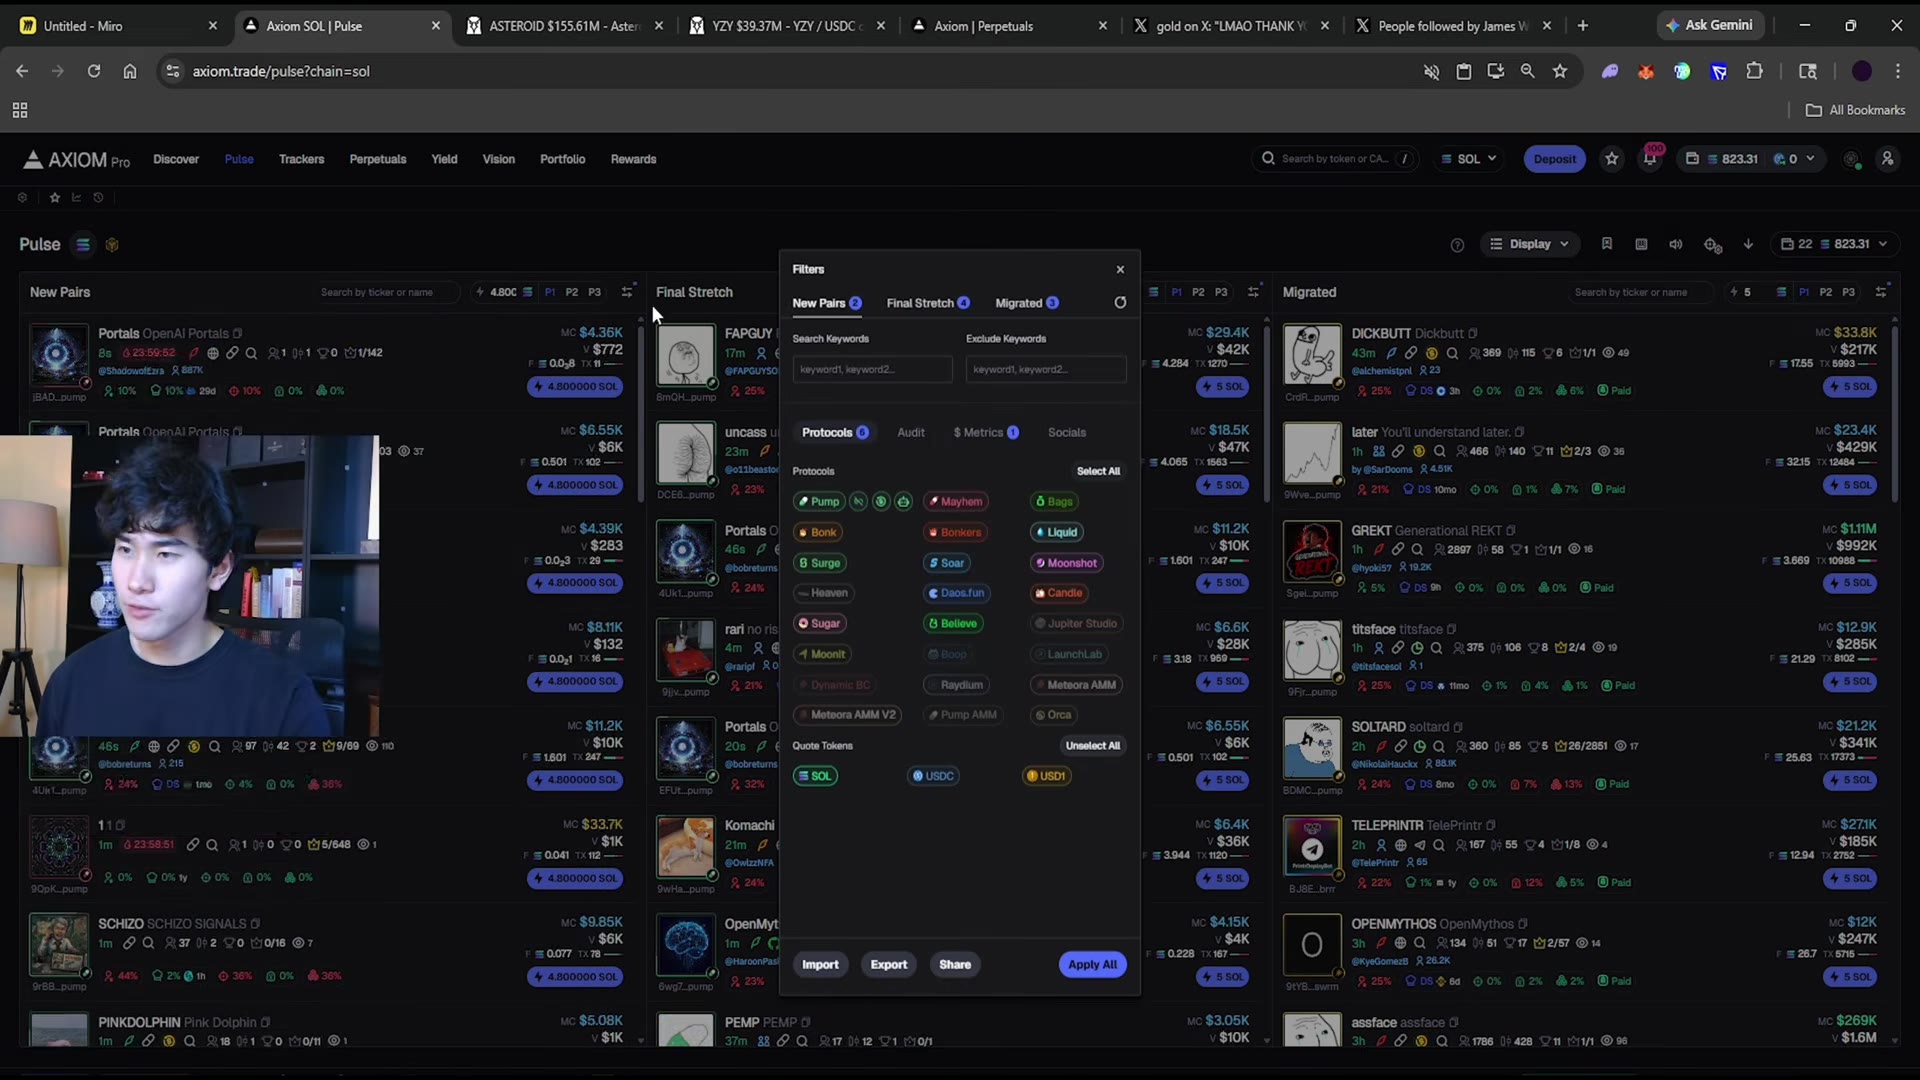Apply all filters
Viewport: 1920px width, 1080px height.
1092,965
